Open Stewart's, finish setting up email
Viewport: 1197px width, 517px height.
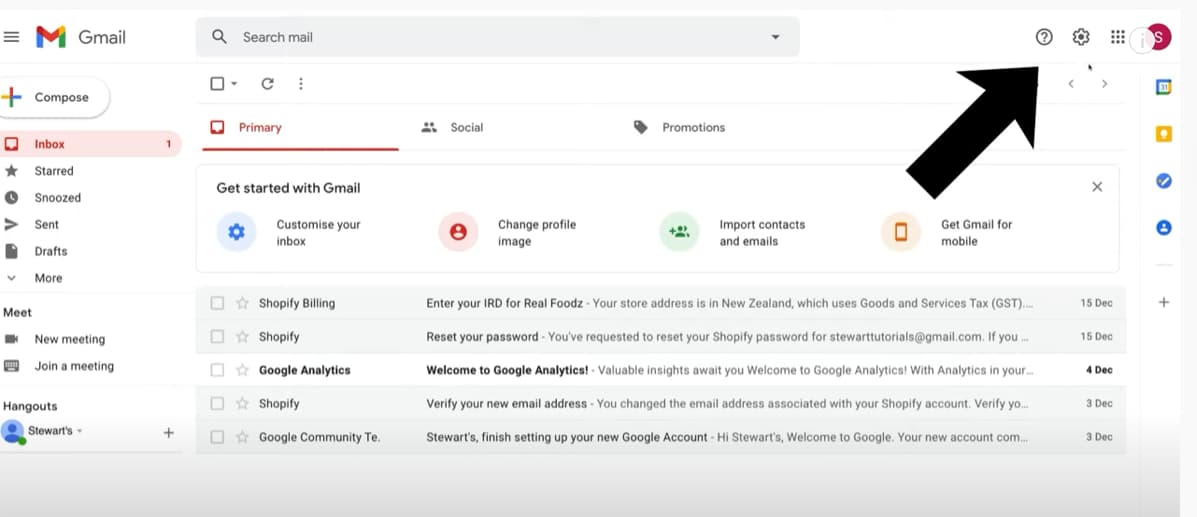[660, 438]
